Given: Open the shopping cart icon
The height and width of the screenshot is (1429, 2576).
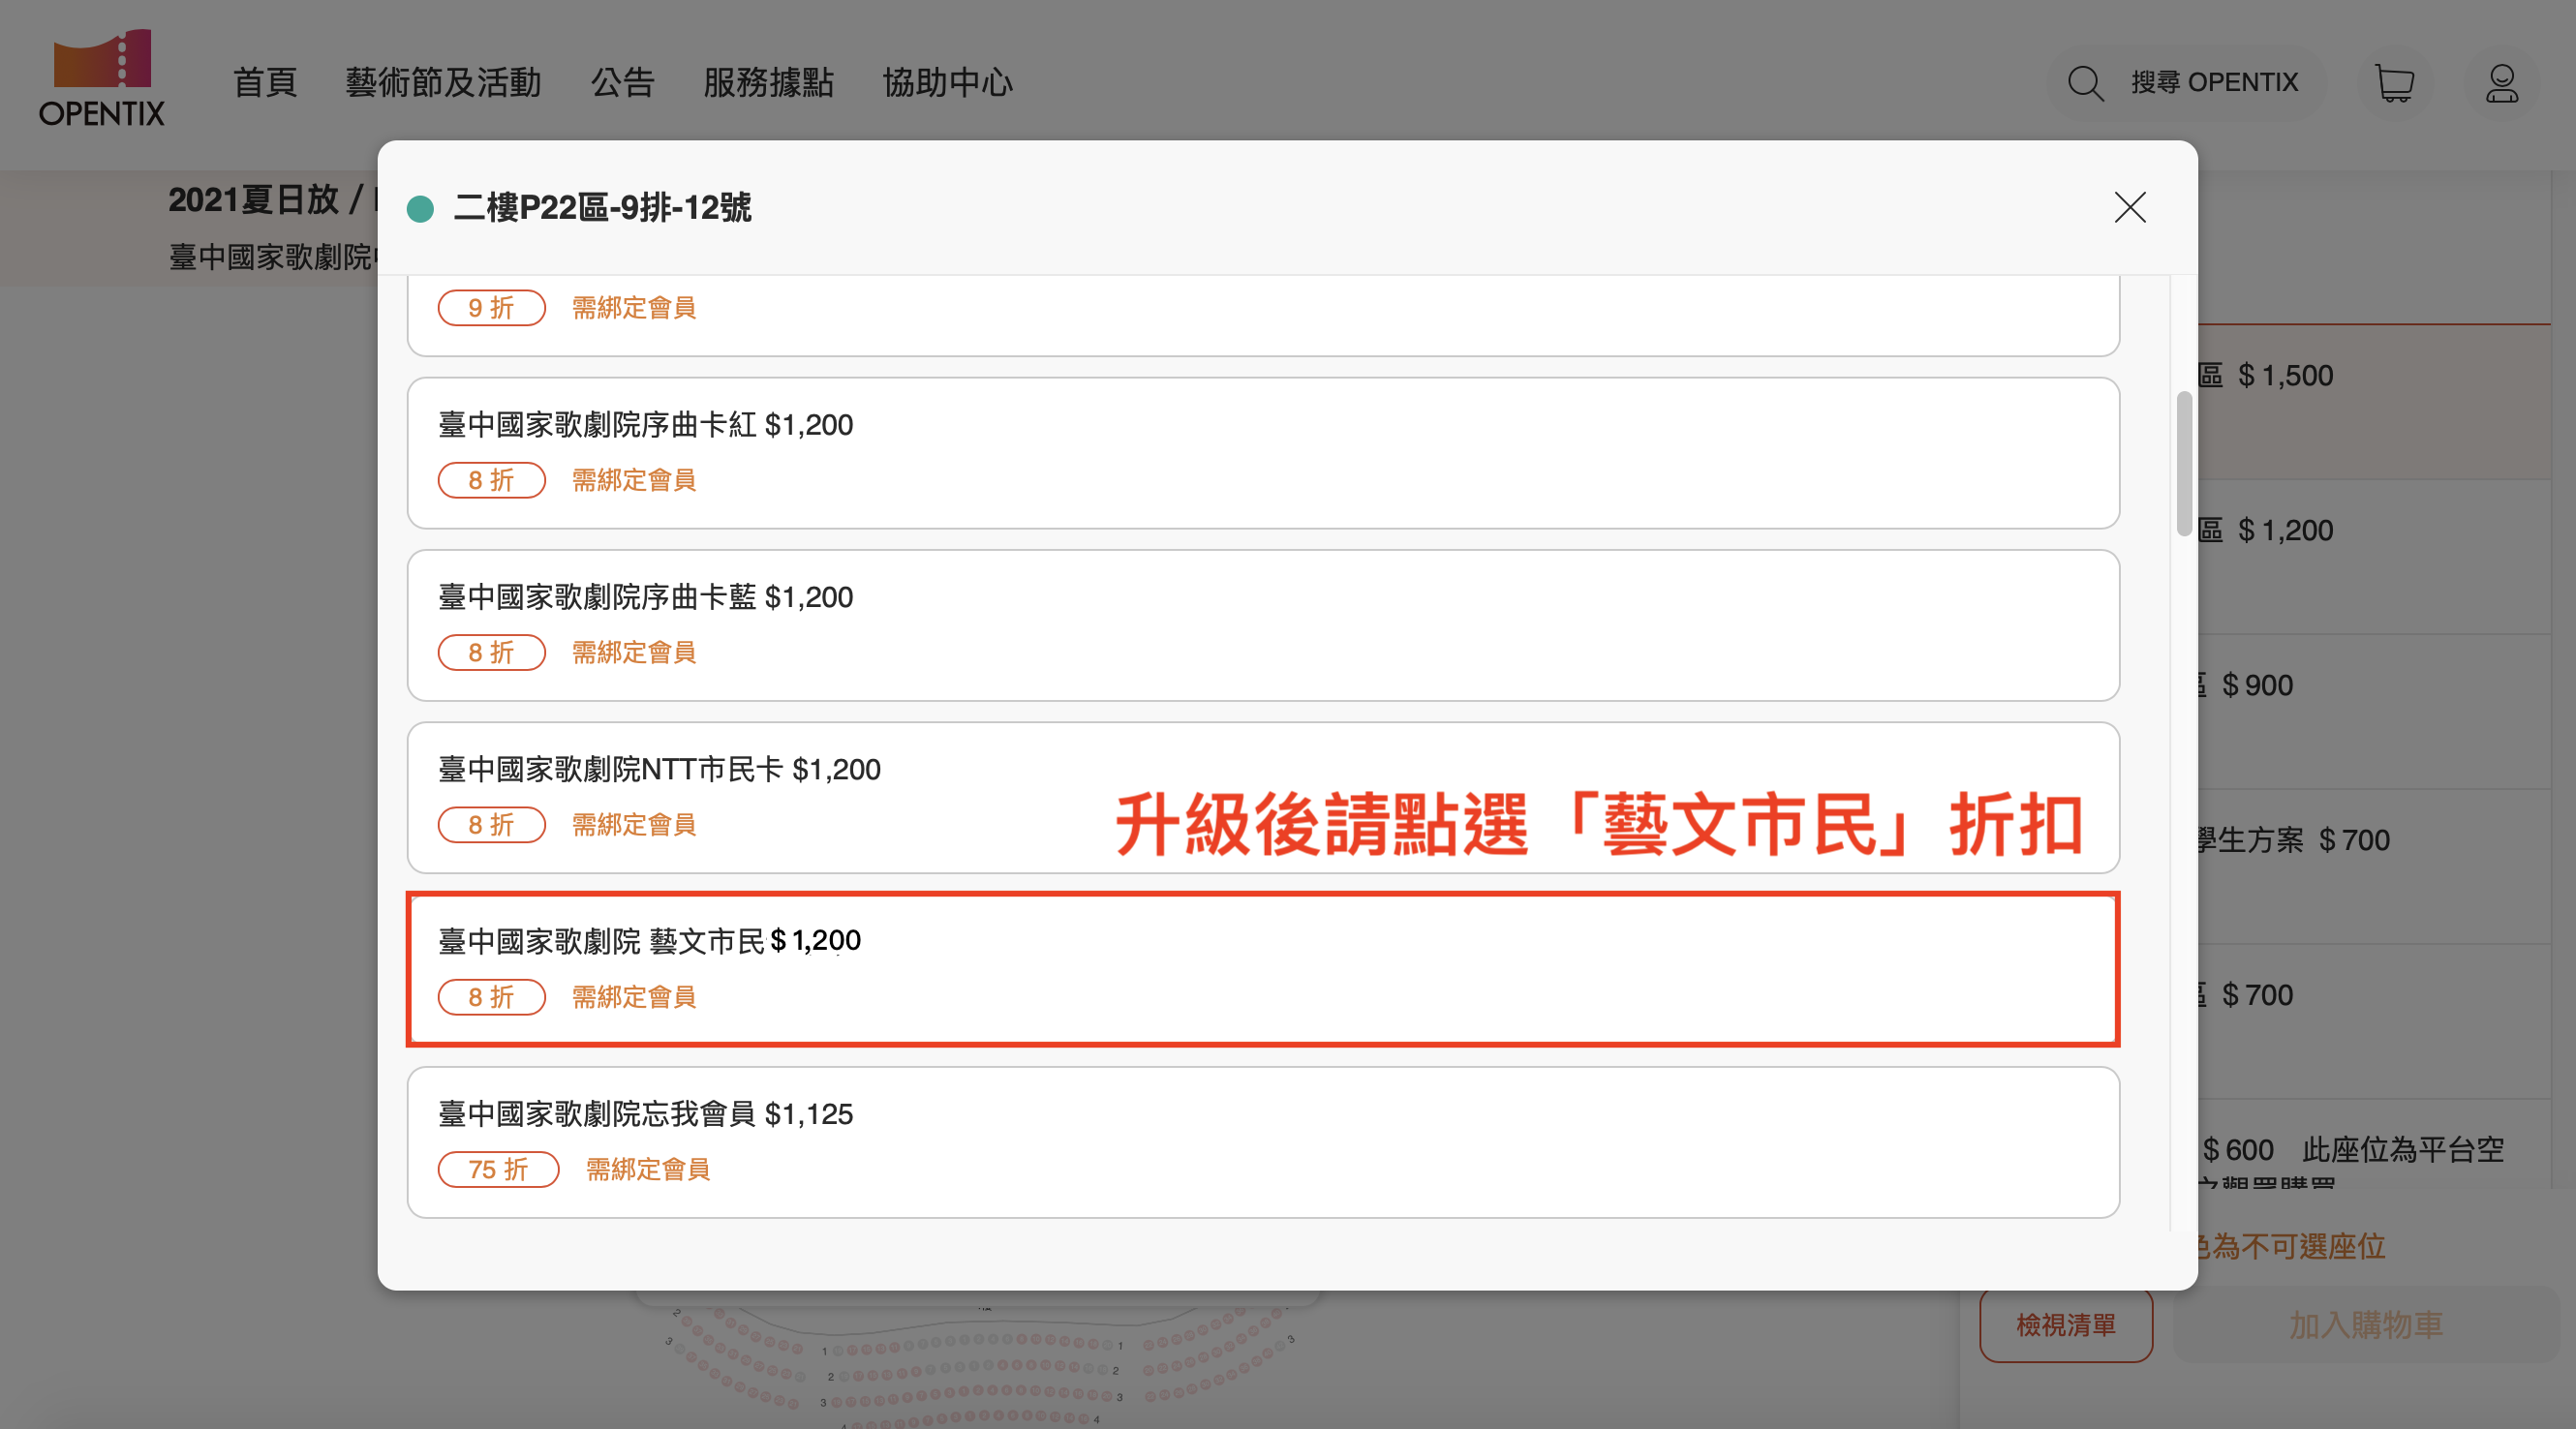Looking at the screenshot, I should click(x=2395, y=83).
